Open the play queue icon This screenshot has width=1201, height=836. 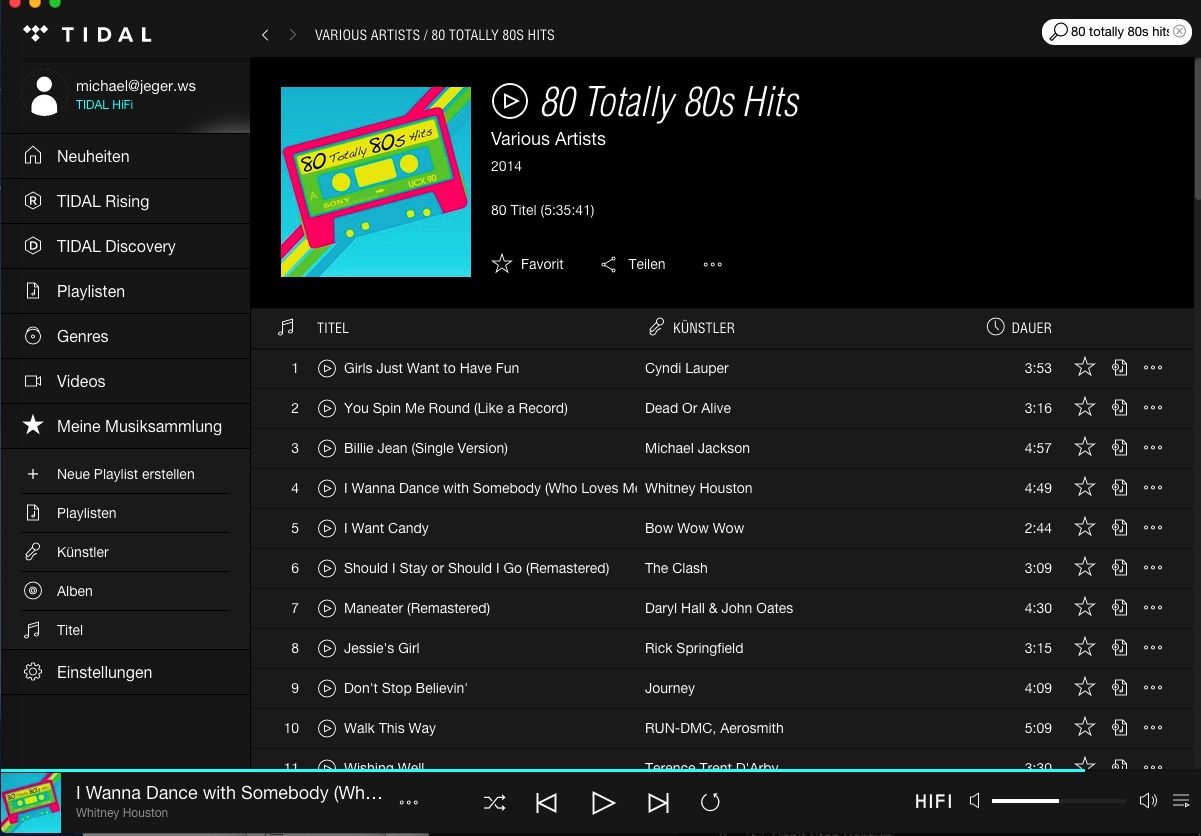pyautogui.click(x=1181, y=801)
